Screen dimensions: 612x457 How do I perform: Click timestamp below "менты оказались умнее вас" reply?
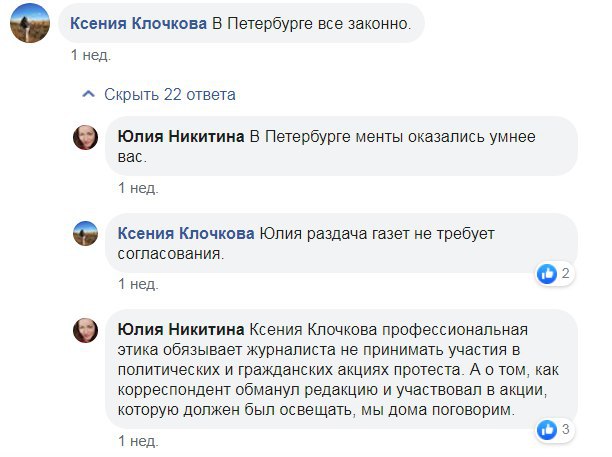[x=138, y=187]
